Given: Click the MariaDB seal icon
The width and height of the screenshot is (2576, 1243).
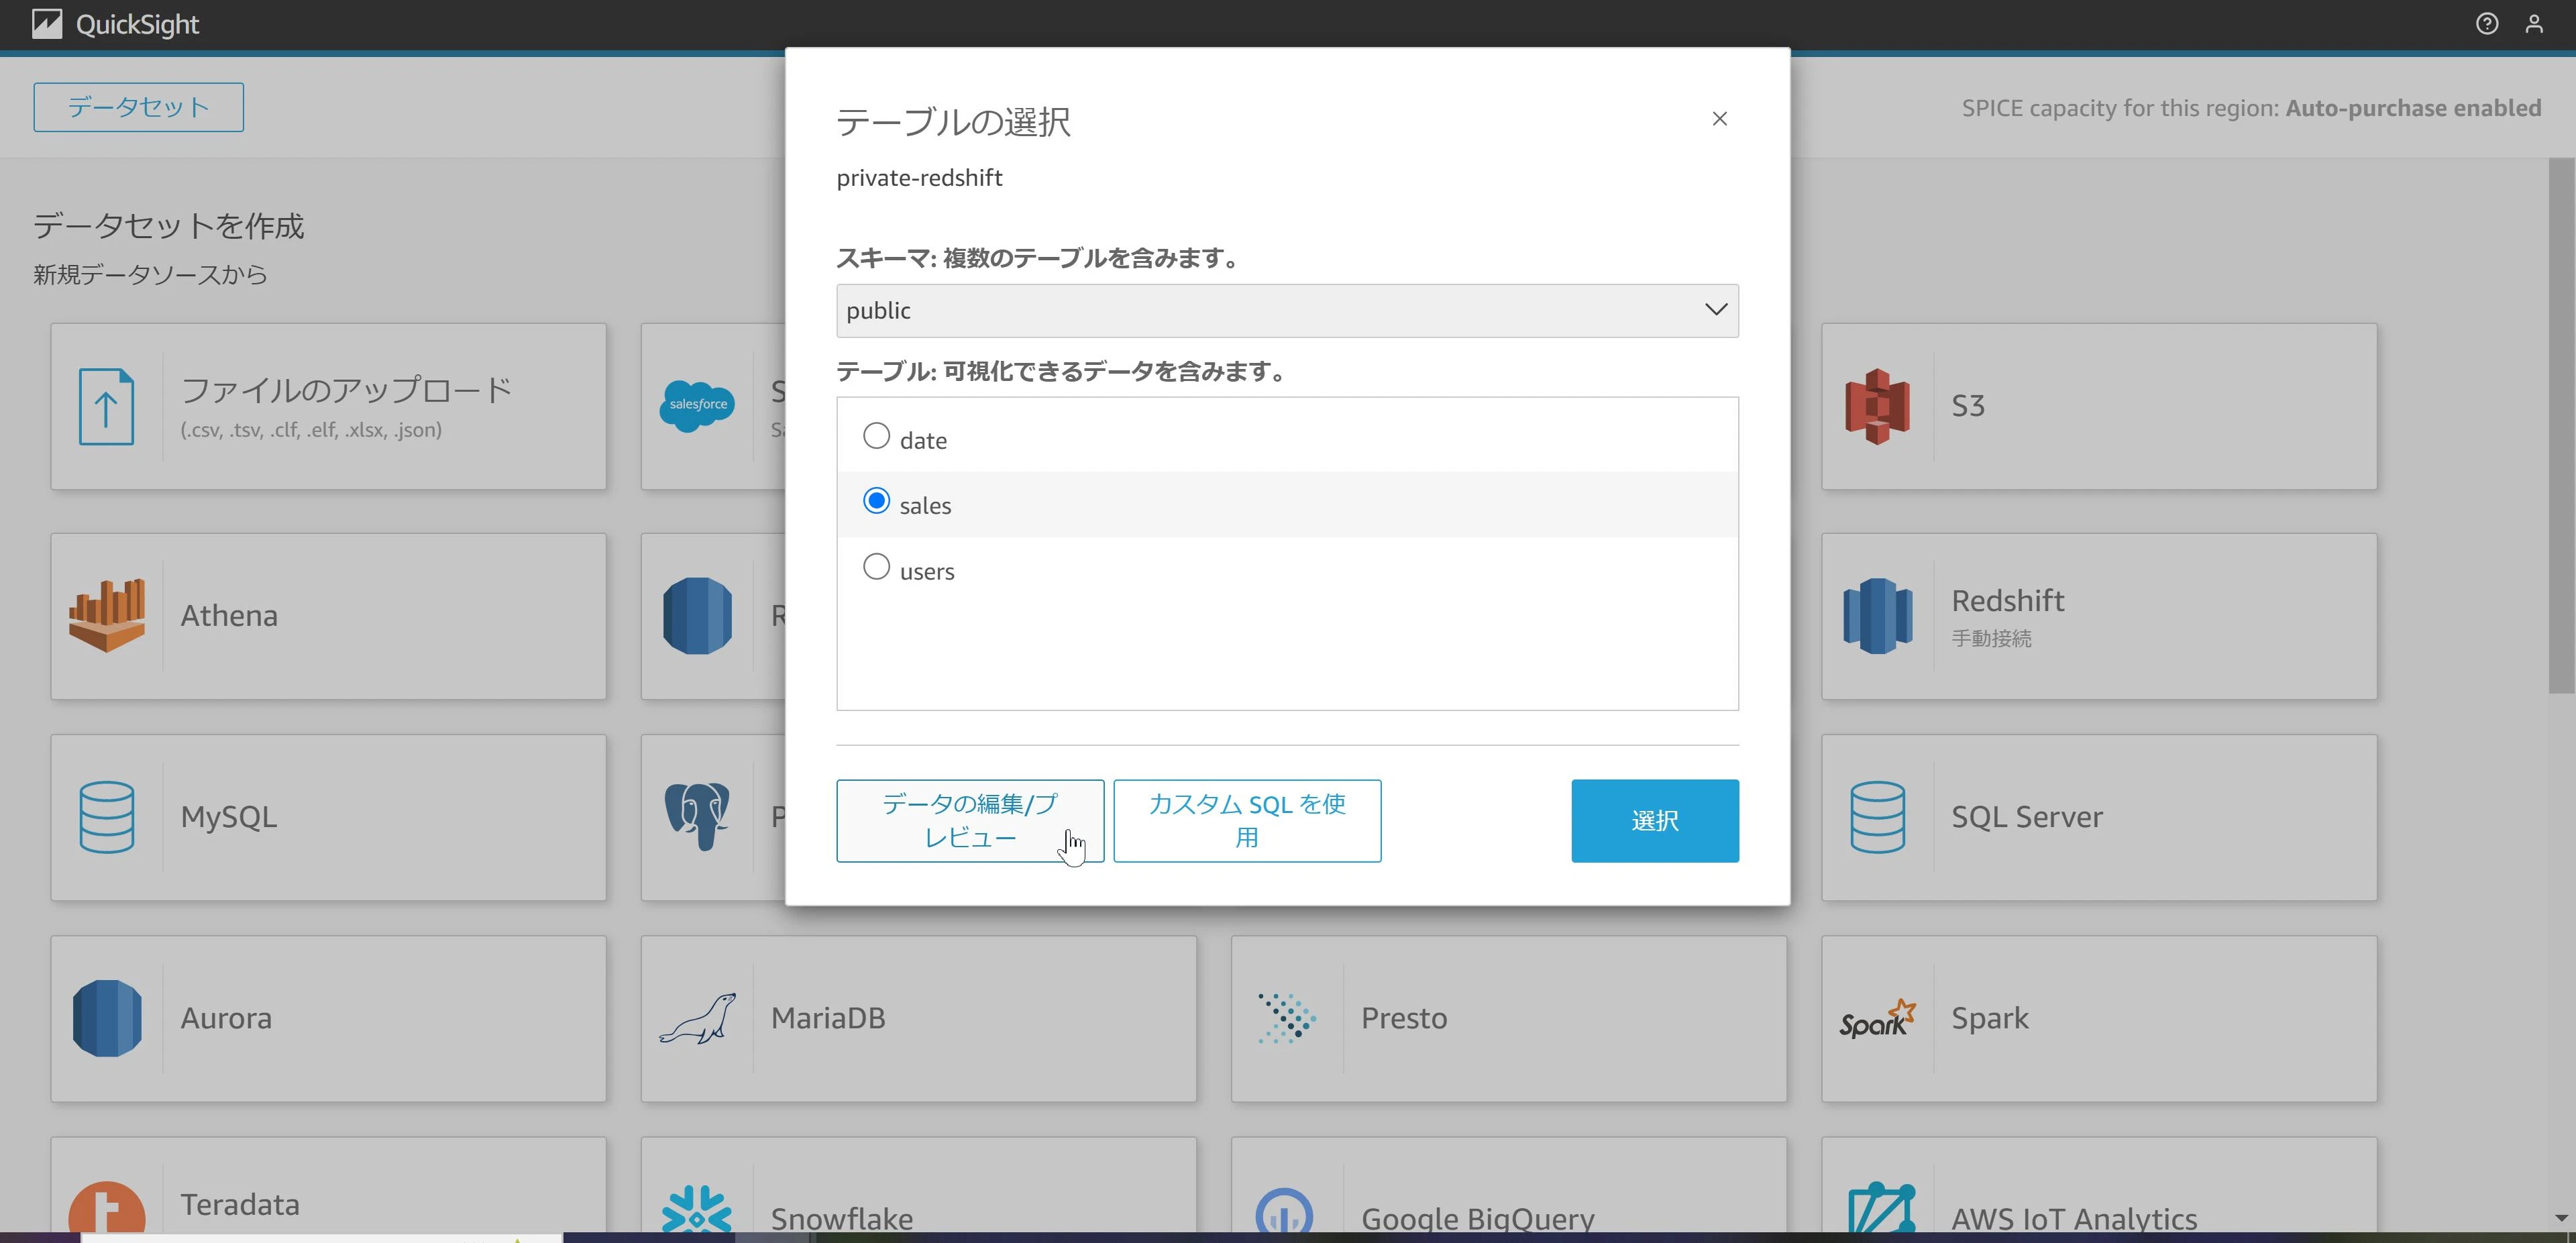Looking at the screenshot, I should (x=697, y=1018).
